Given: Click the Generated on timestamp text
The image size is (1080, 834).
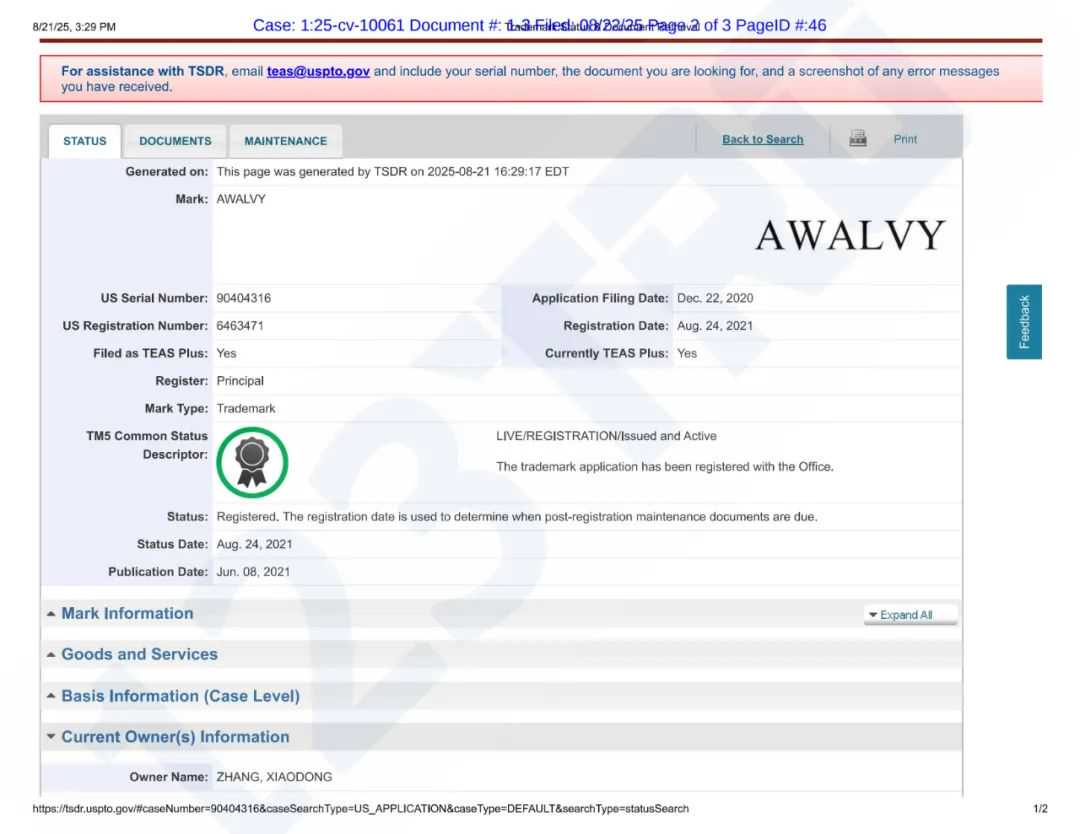Looking at the screenshot, I should 393,171.
